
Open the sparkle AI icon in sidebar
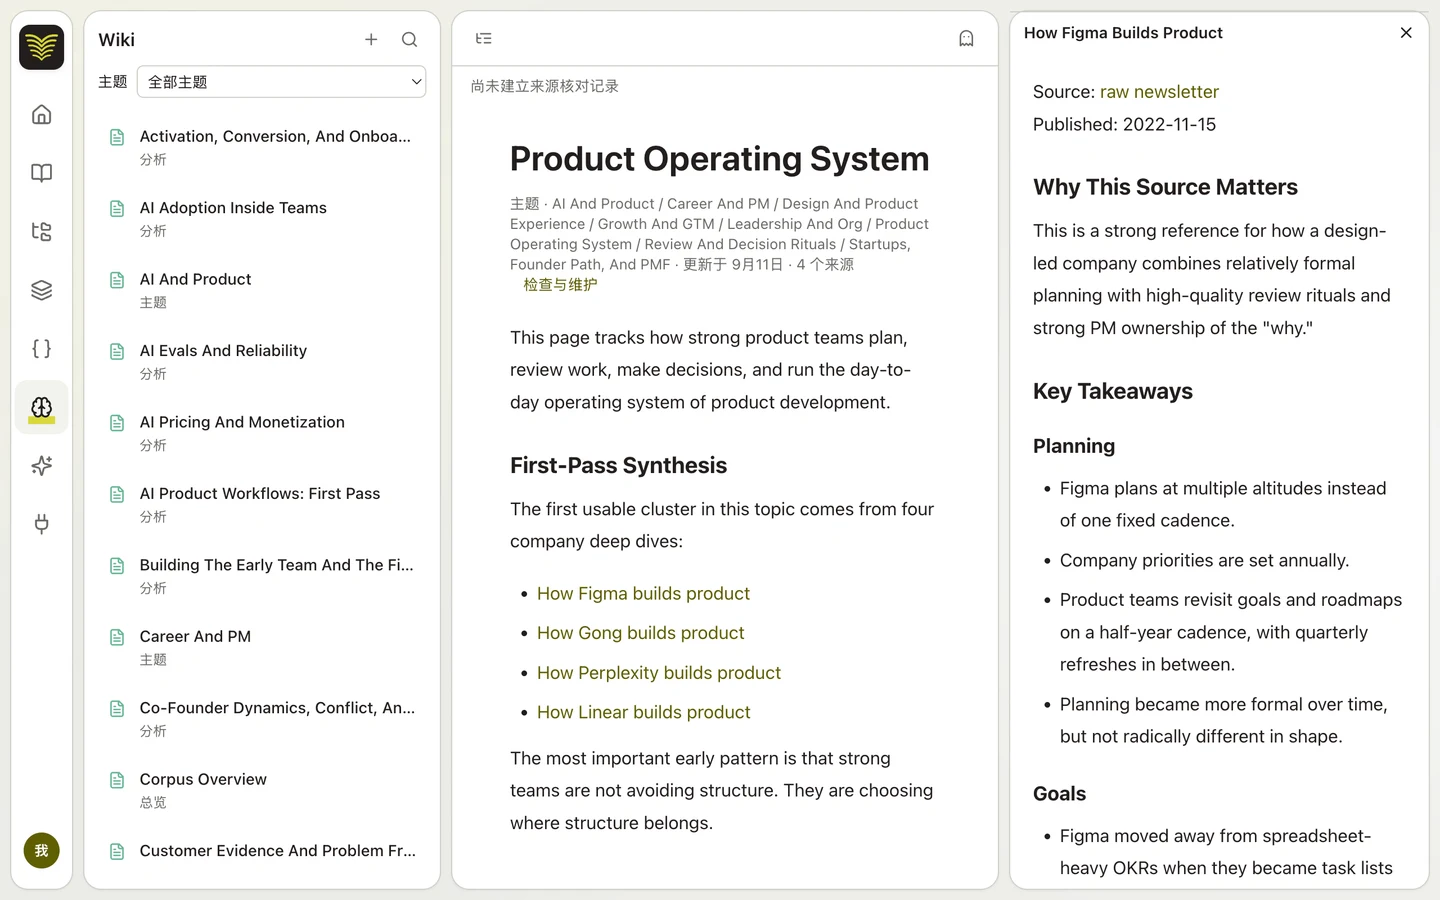point(41,466)
